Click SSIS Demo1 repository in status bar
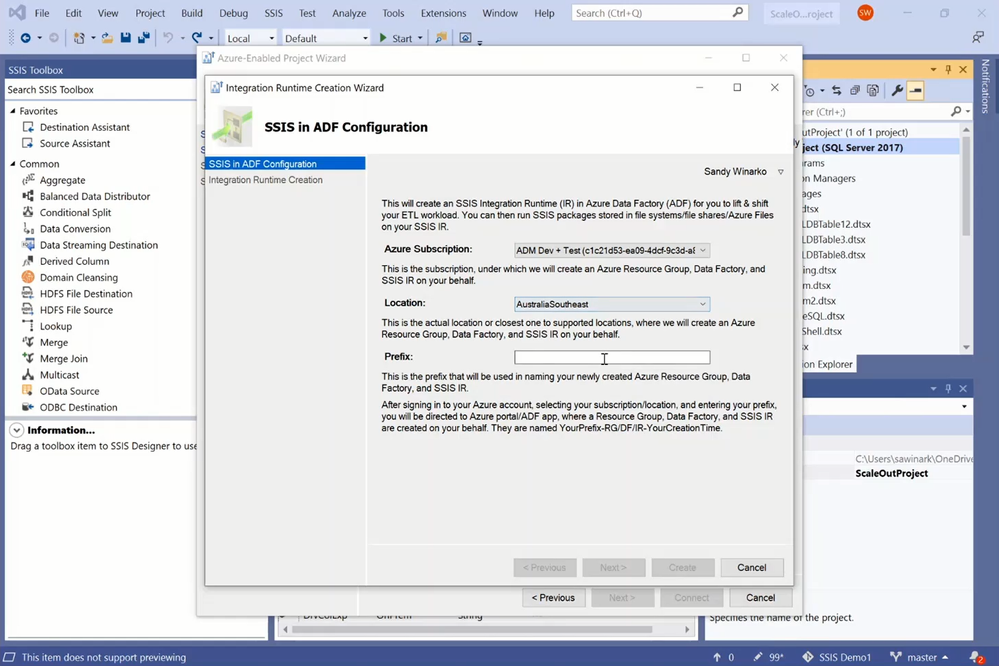 (x=837, y=657)
